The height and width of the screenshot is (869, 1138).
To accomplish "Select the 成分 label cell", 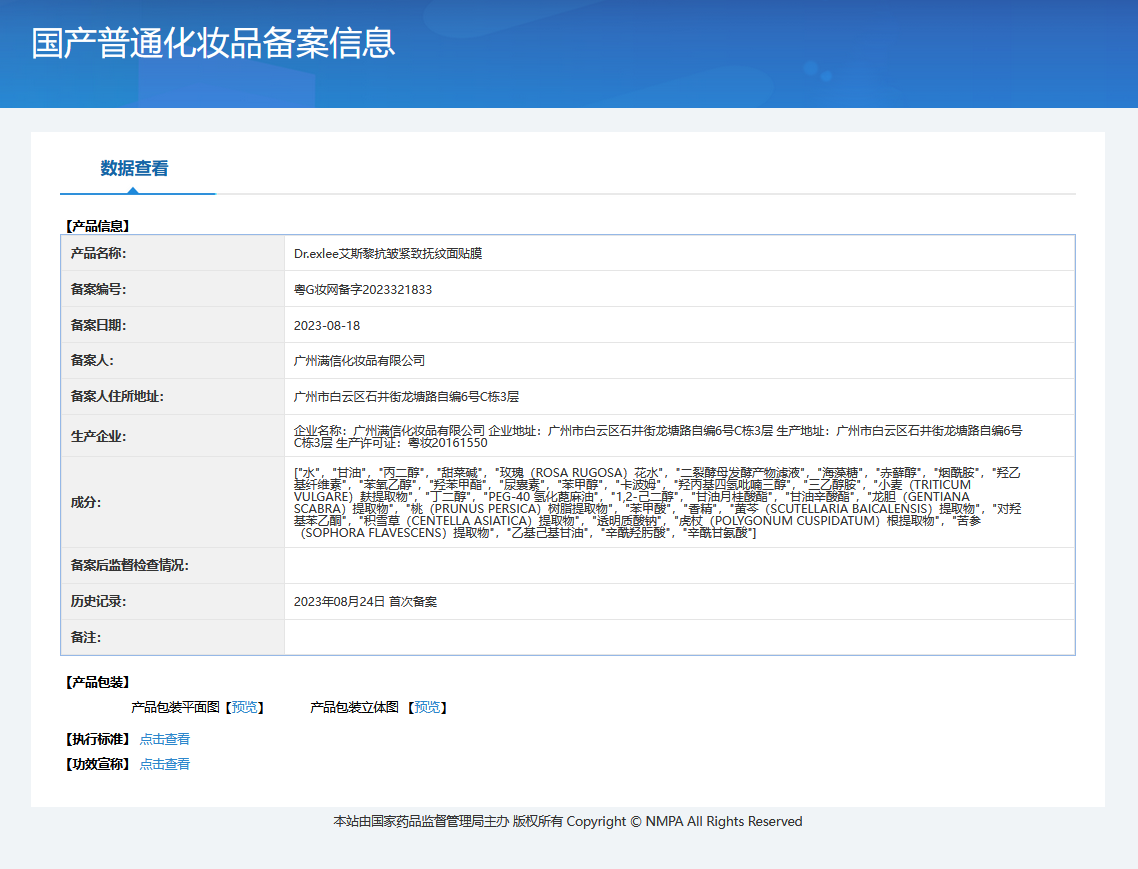I will coord(173,502).
